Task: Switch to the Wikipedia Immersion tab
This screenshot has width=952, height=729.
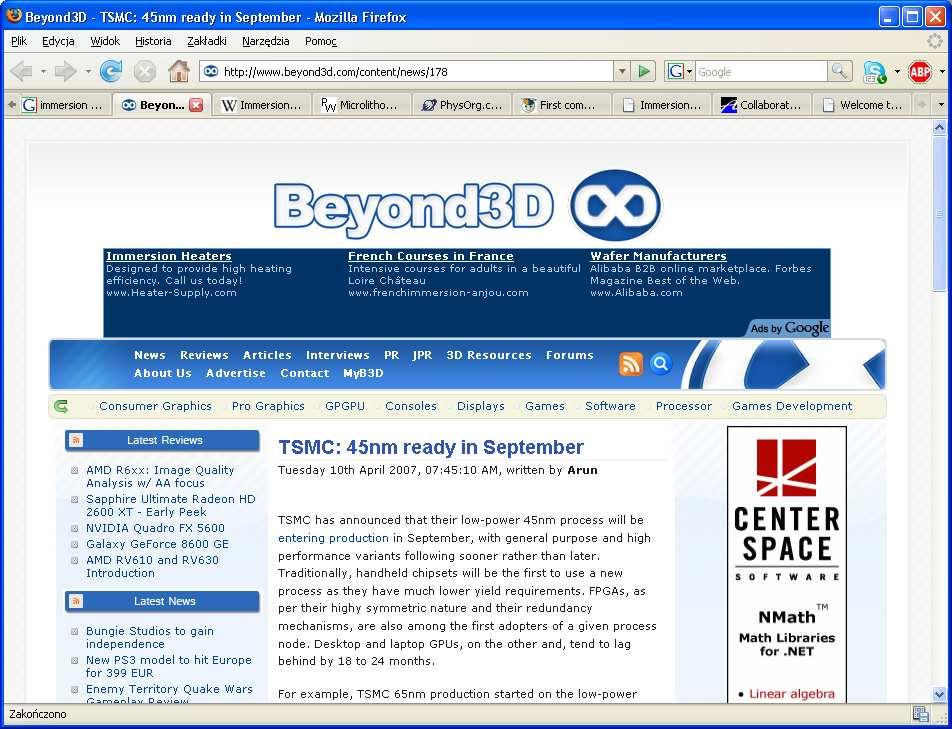Action: [262, 105]
